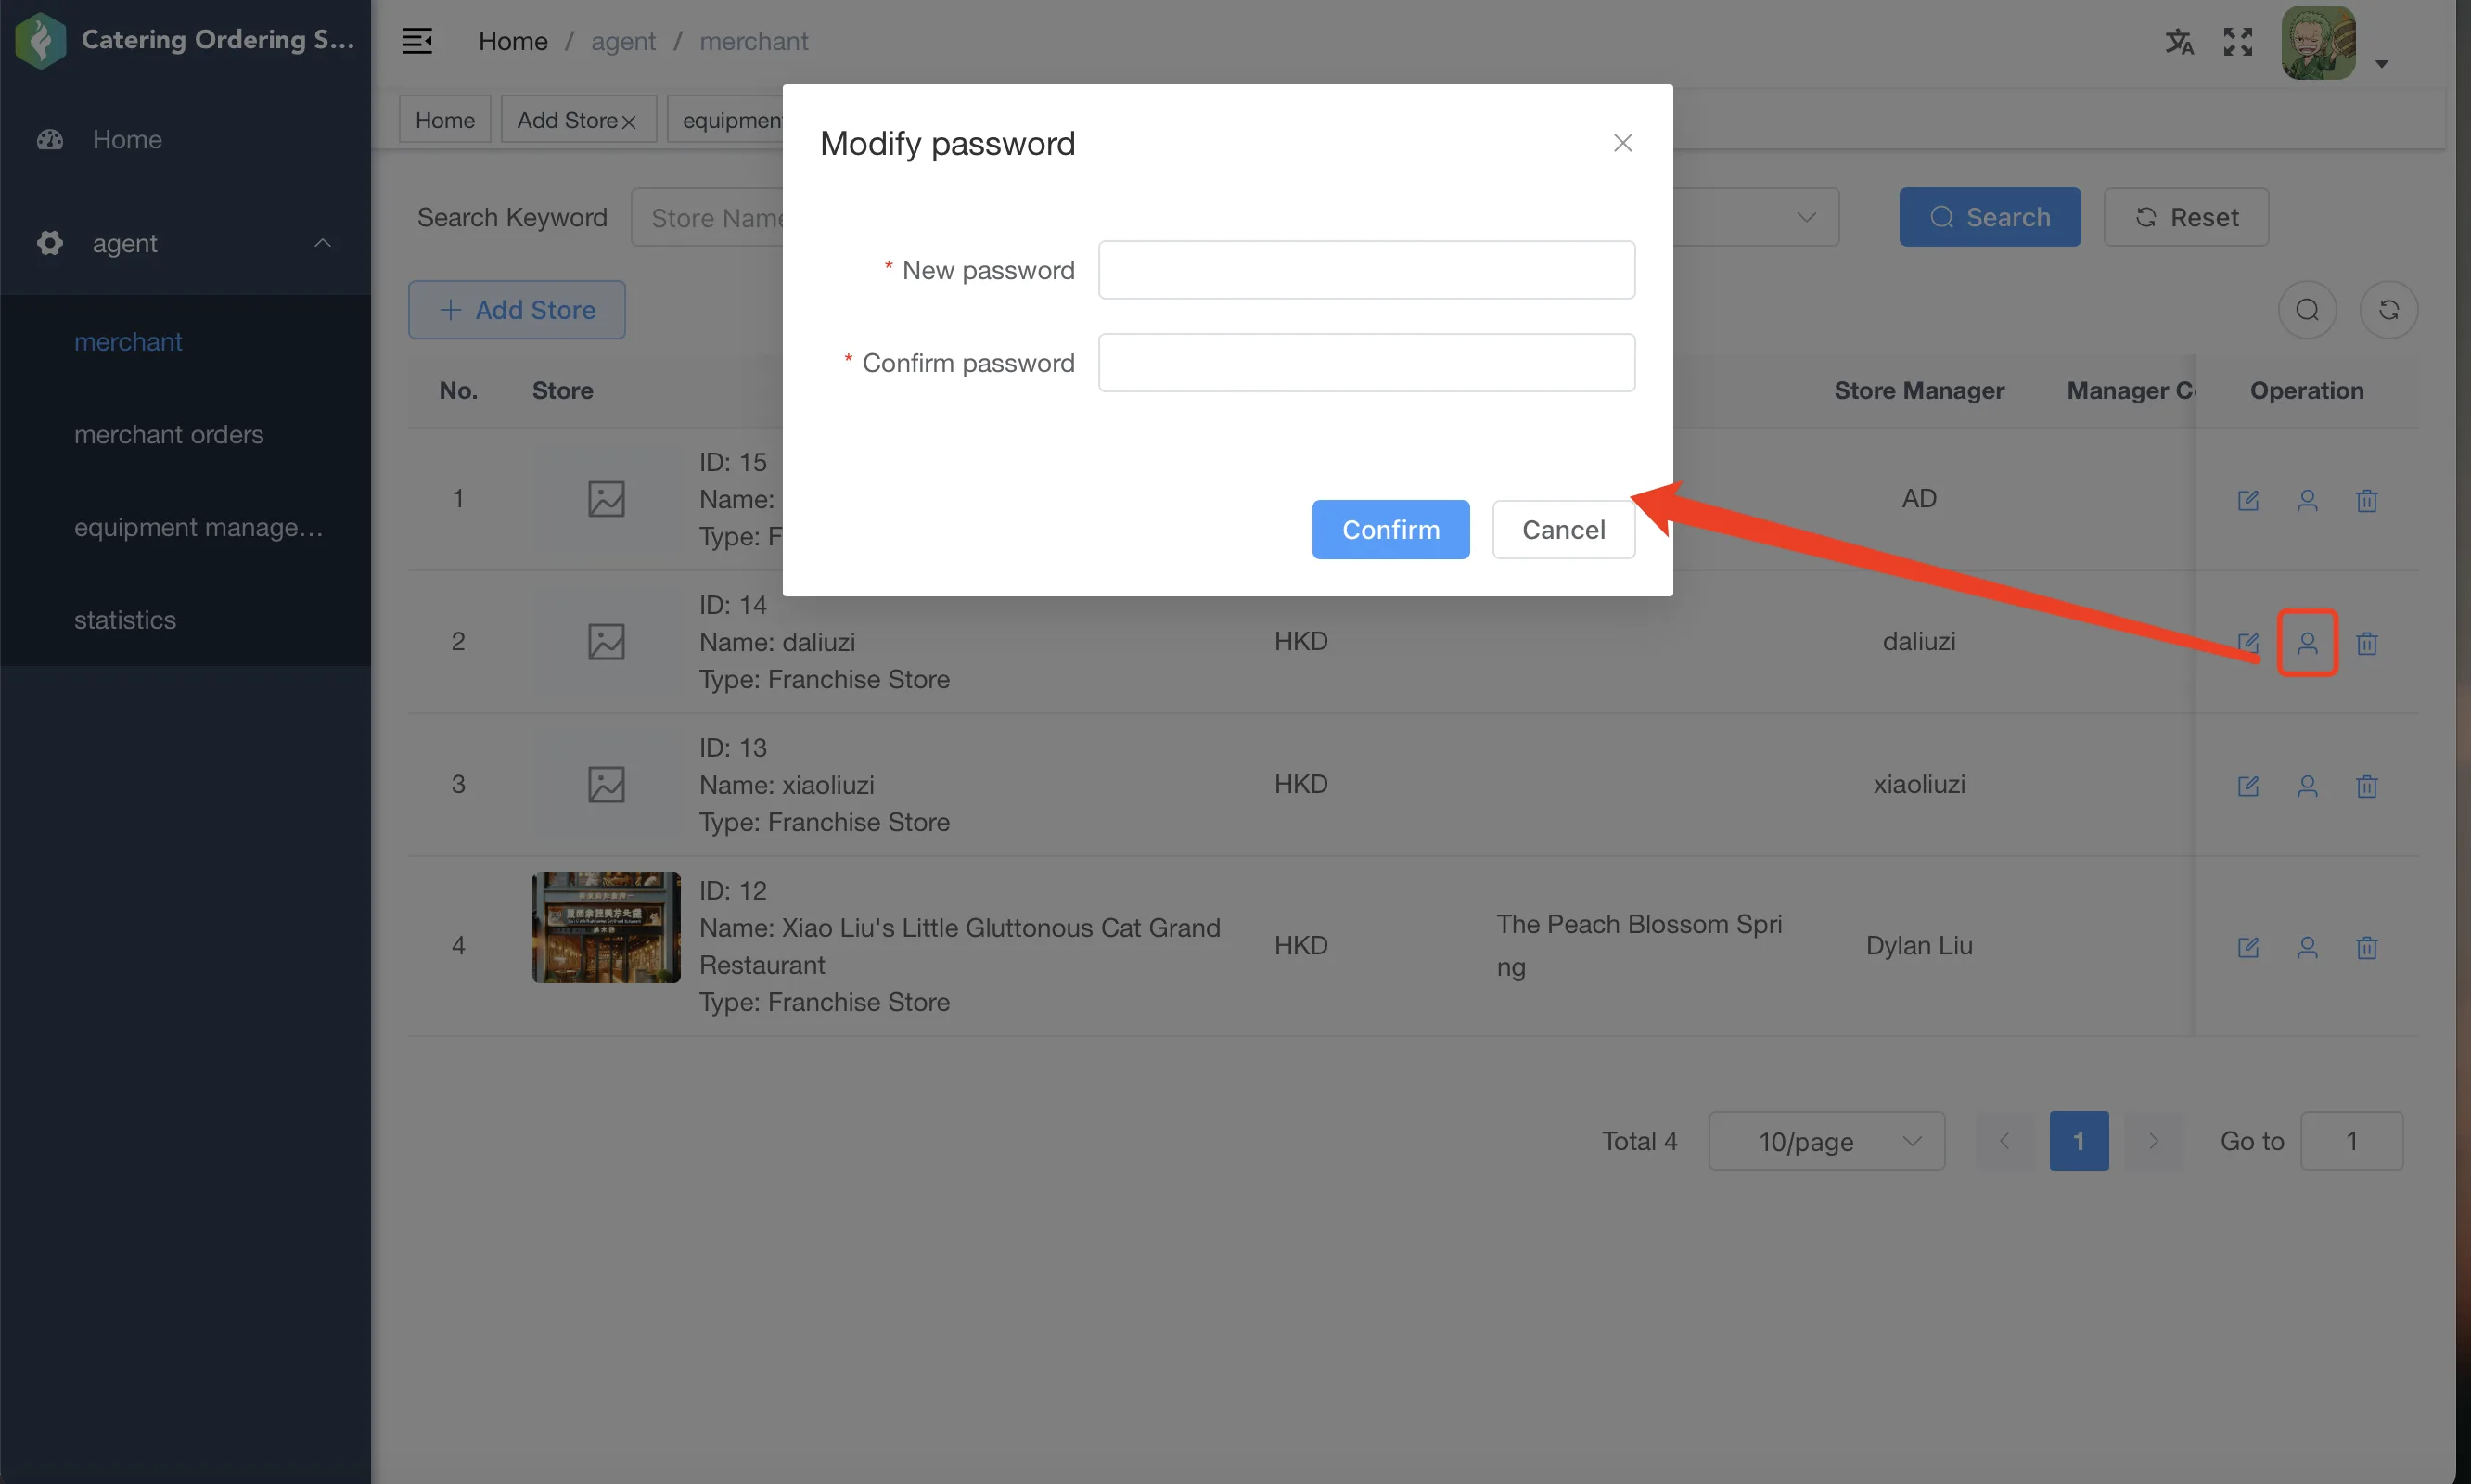Screen dimensions: 2471x1484
Task: Edit the Dylan Liu store row
Action: point(2247,947)
